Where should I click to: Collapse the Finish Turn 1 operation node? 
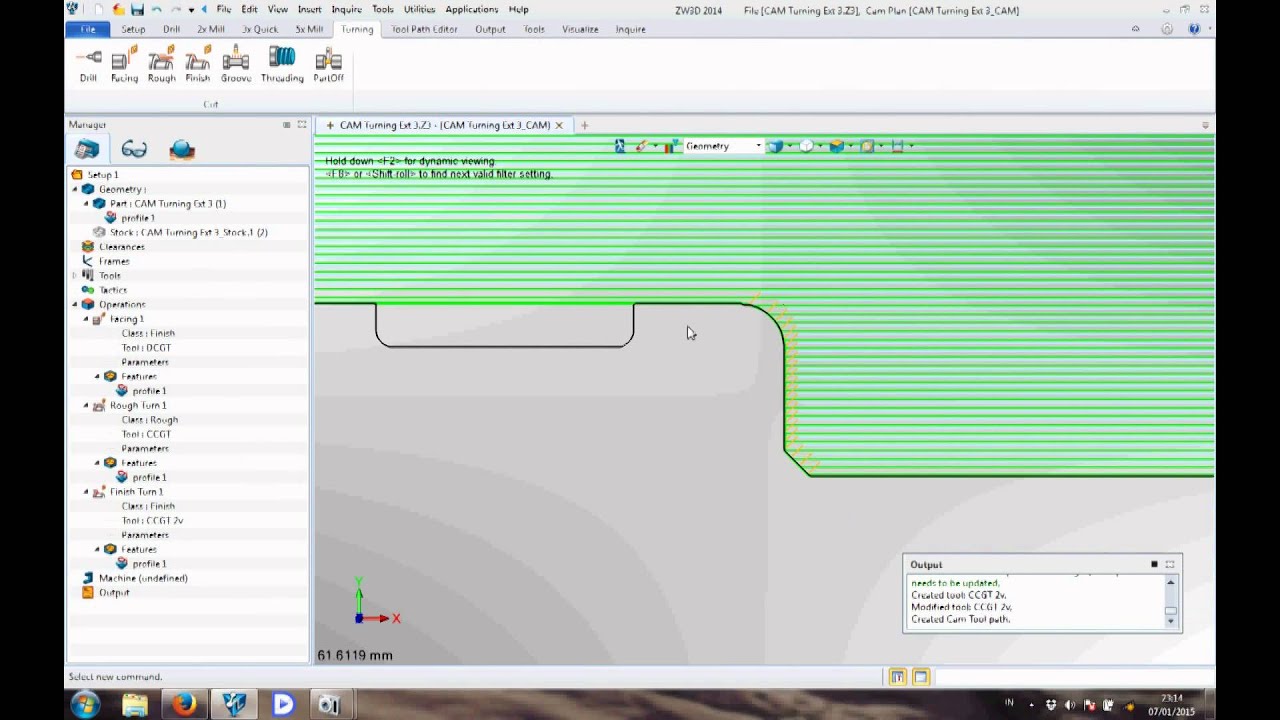(86, 492)
